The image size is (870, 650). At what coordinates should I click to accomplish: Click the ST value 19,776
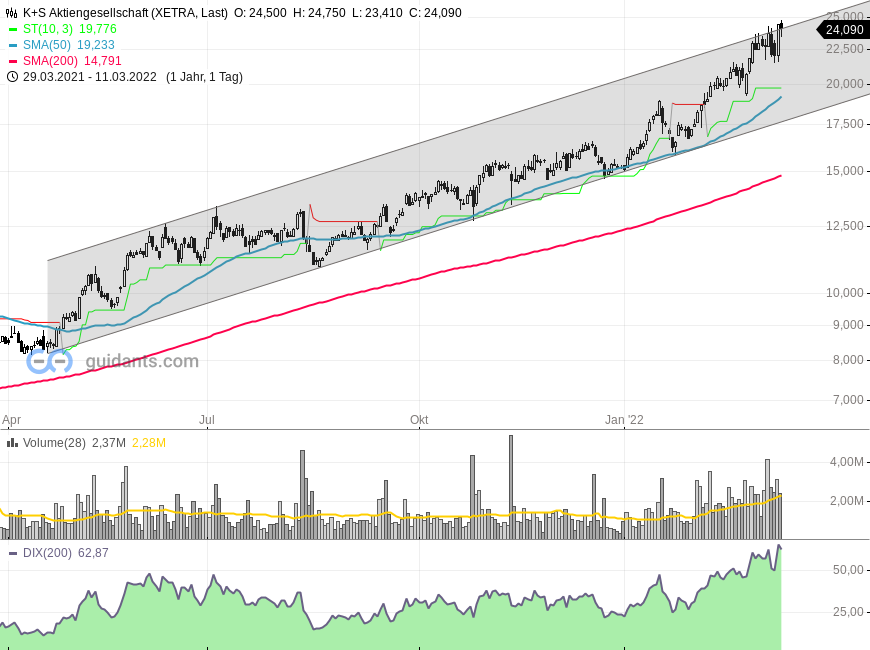coord(98,29)
